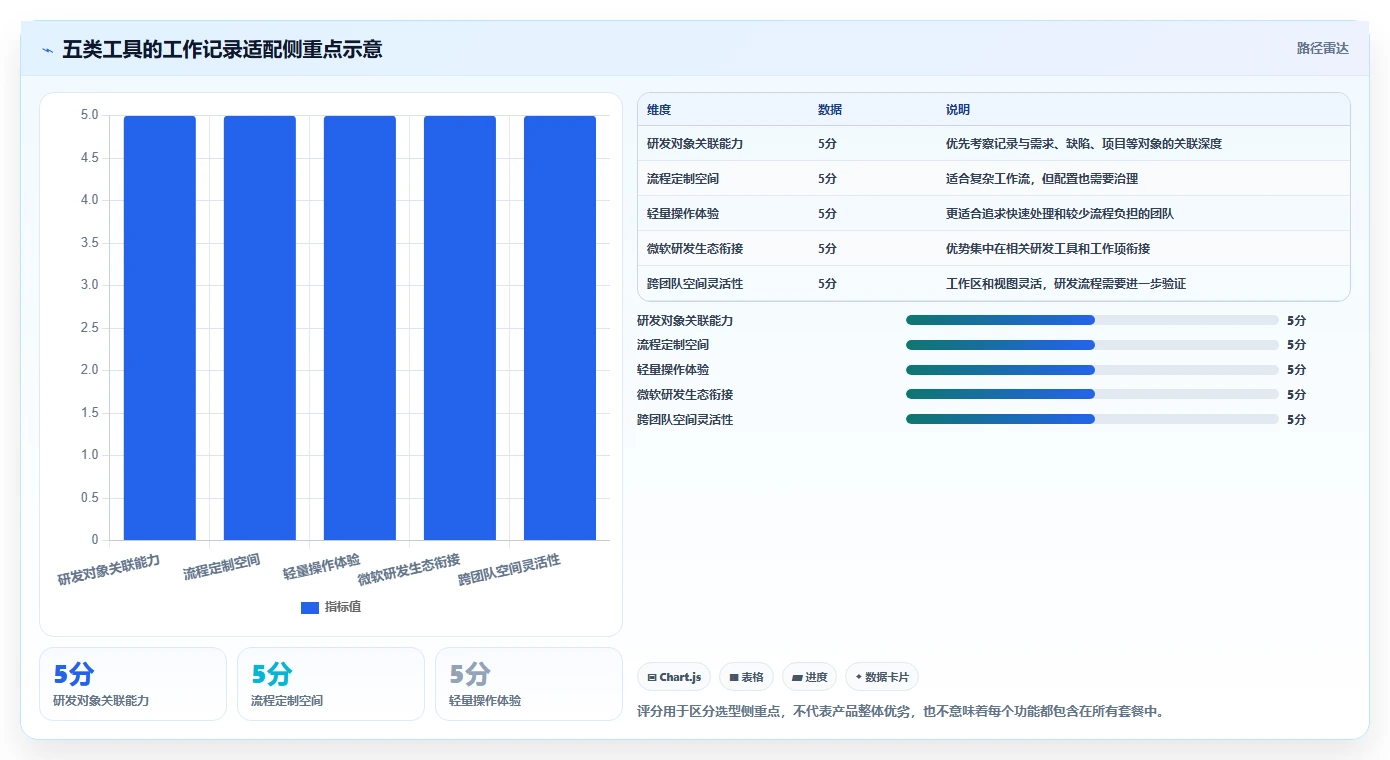The image size is (1390, 760).
Task: Click the 微软研发生态衔接 progress bar
Action: [1092, 394]
